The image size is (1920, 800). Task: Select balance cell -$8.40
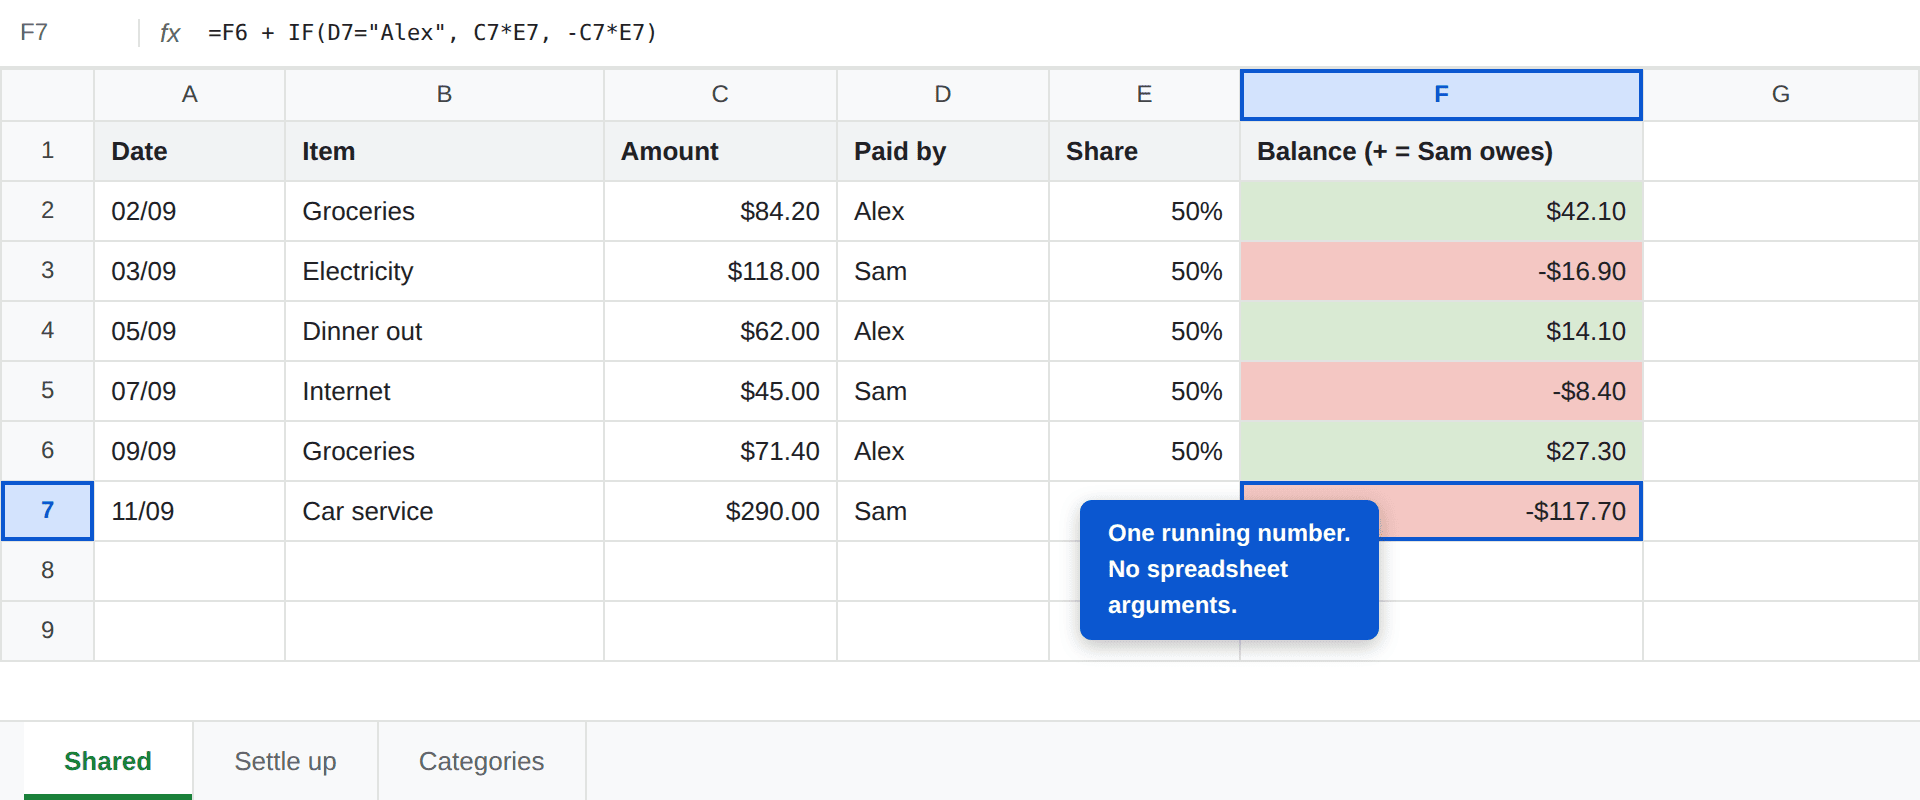1441,391
